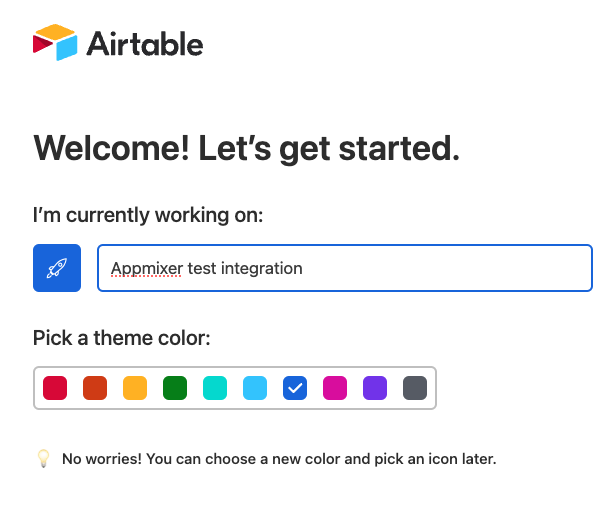610x528 pixels.
Task: Click the "No worries!" hint text
Action: coord(279,460)
